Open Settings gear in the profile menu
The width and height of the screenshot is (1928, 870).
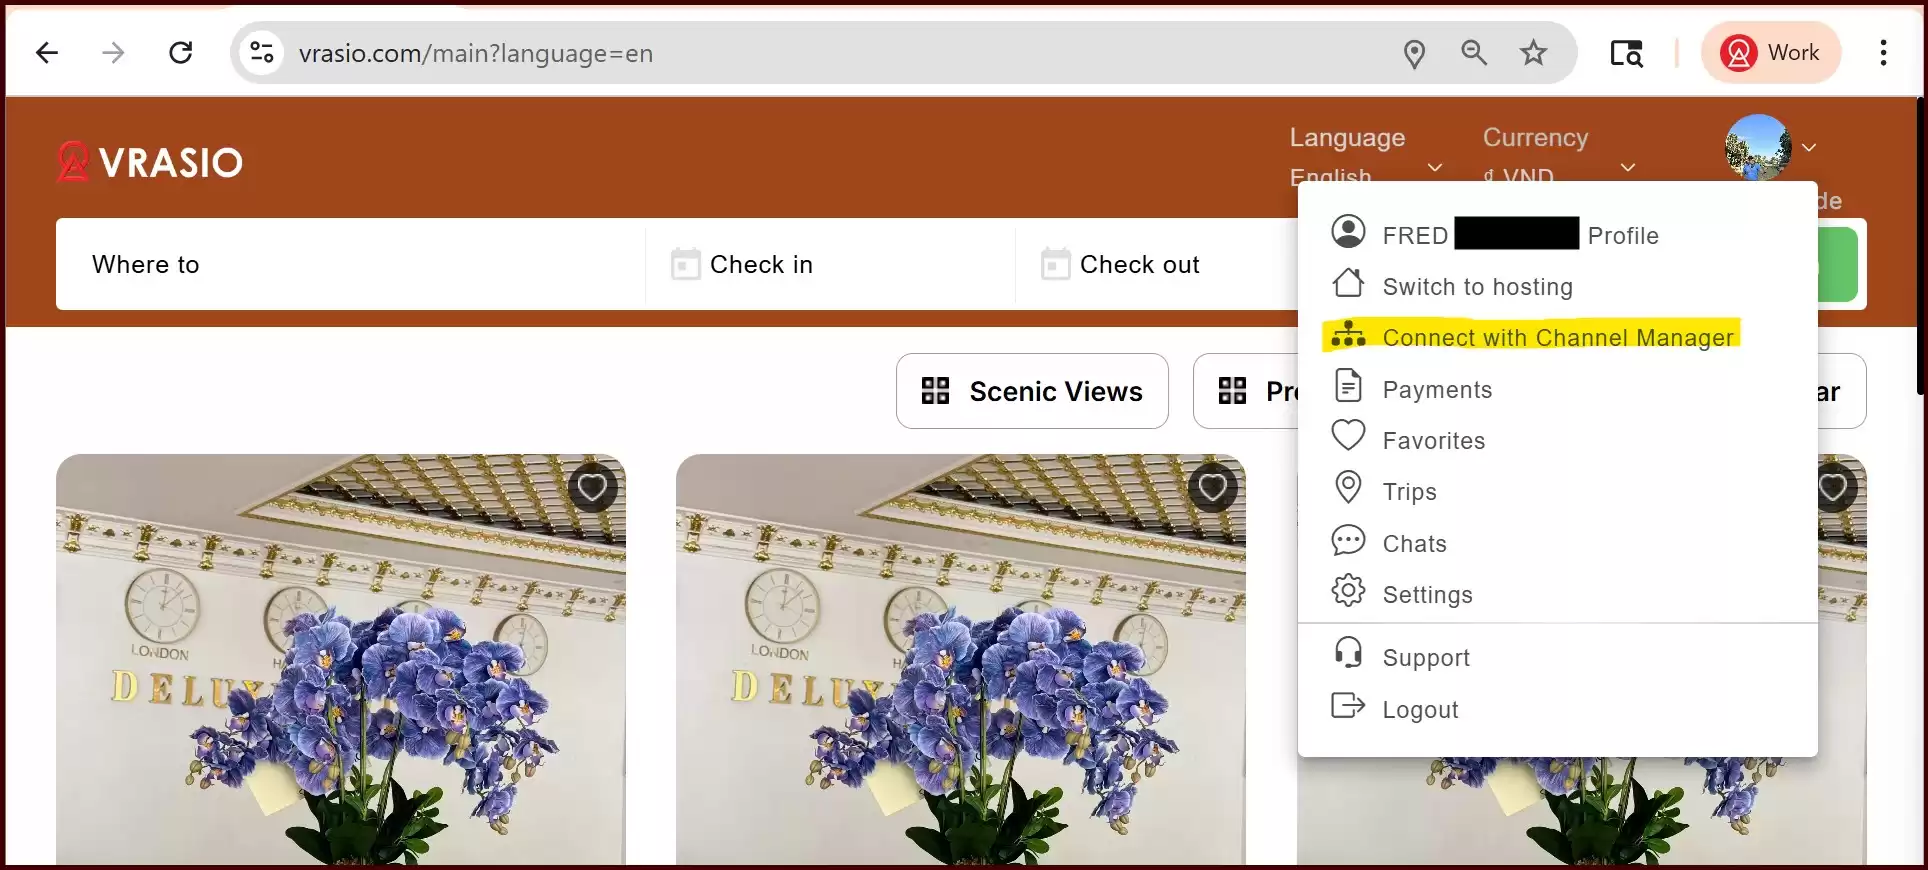click(x=1348, y=591)
